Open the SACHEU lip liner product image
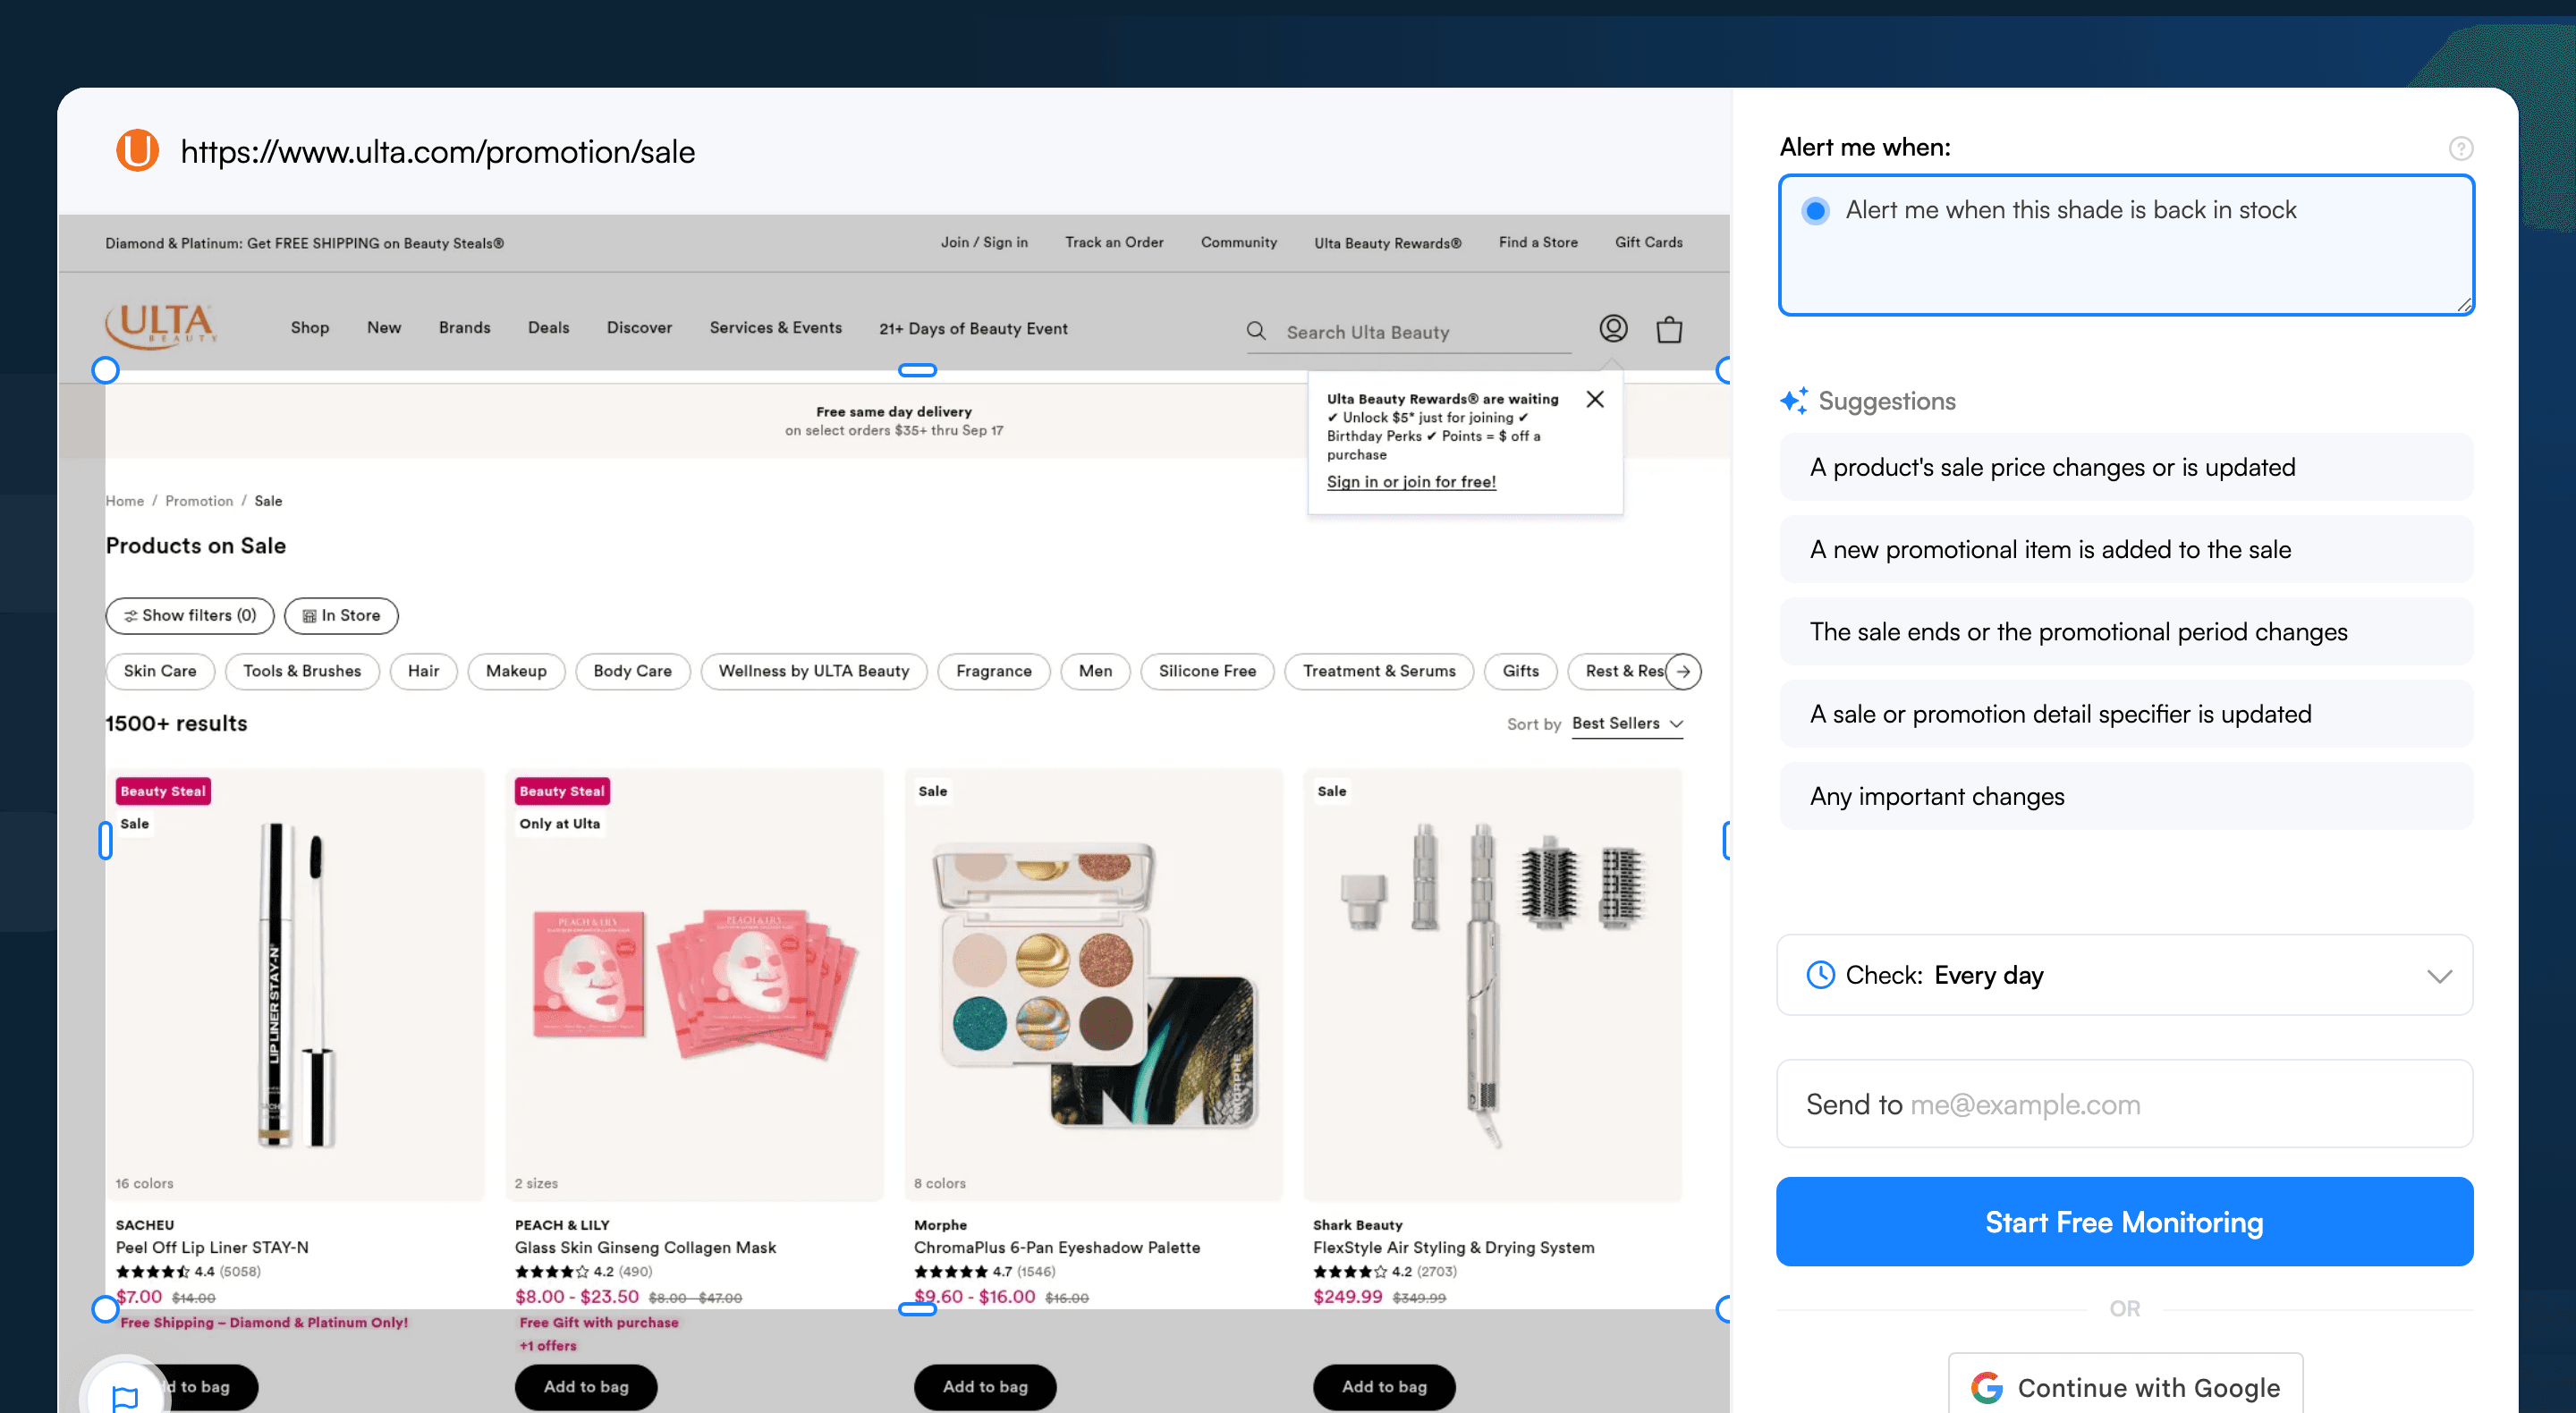This screenshot has height=1413, width=2576. [295, 985]
